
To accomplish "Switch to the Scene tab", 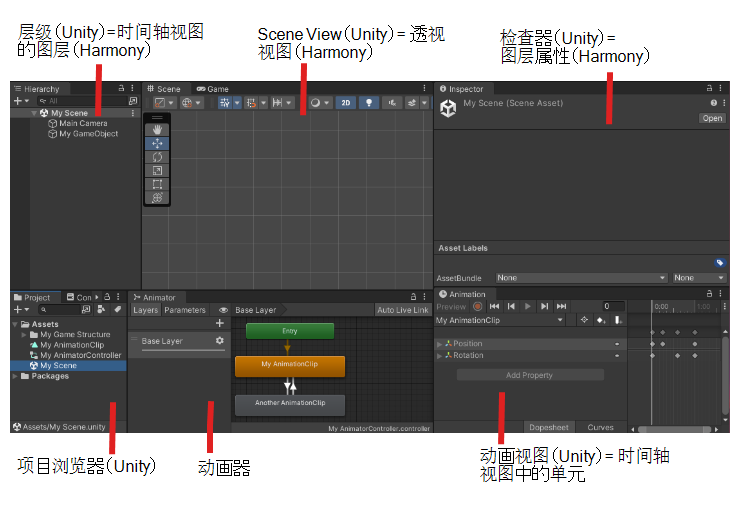I will (163, 89).
